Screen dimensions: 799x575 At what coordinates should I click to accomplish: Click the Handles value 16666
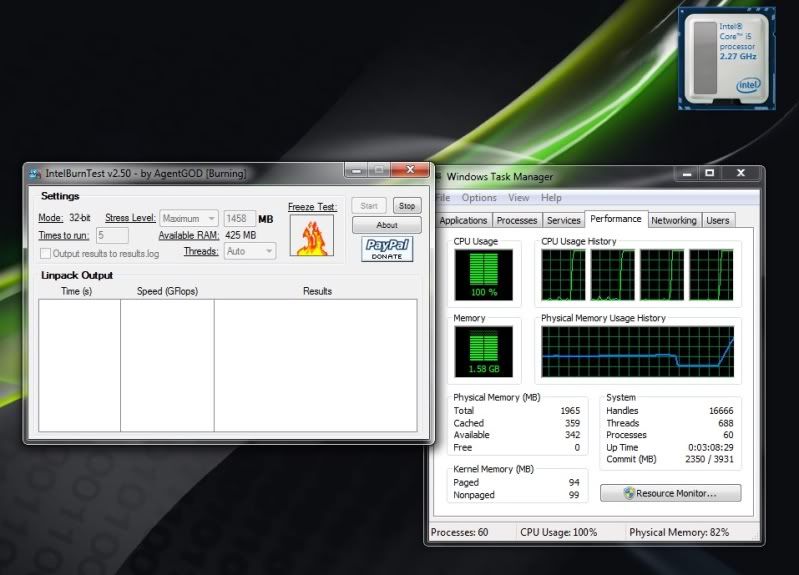pos(721,410)
